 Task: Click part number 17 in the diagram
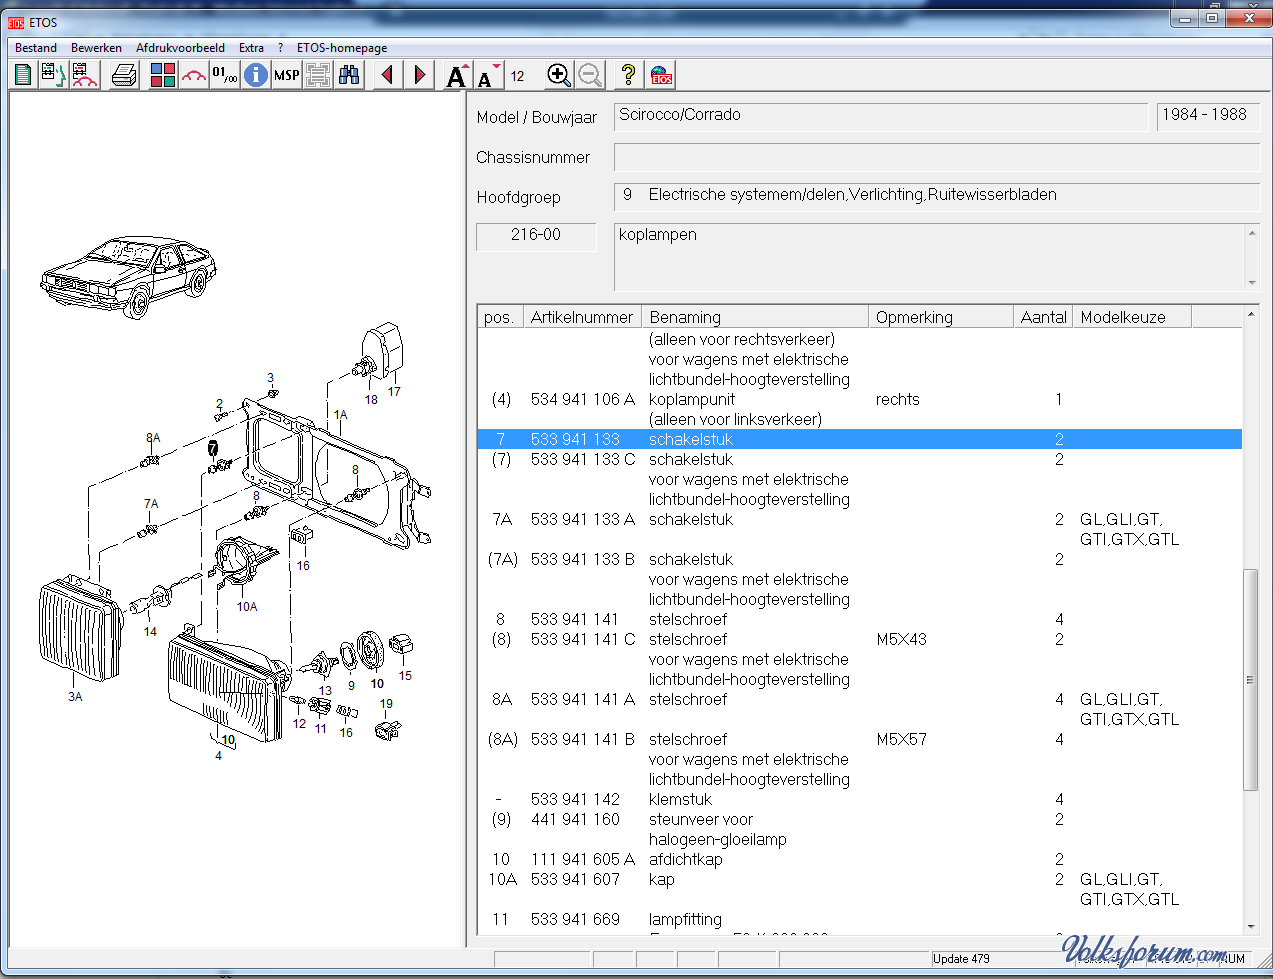point(394,392)
